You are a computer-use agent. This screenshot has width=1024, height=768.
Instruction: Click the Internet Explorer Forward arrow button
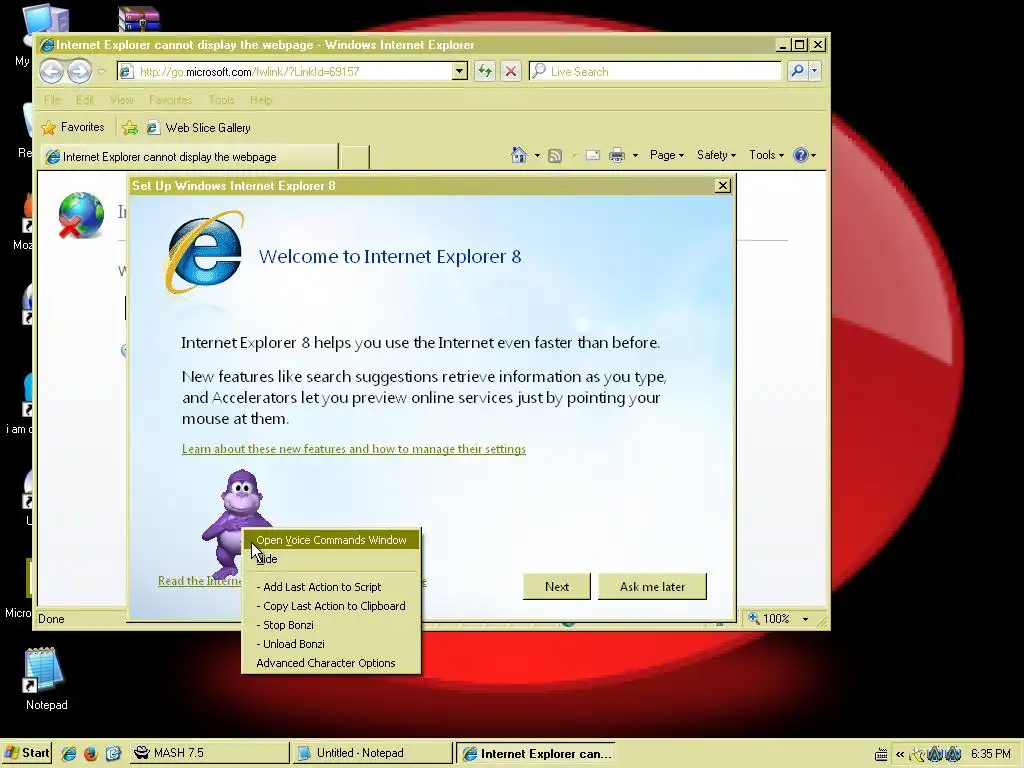(x=79, y=71)
